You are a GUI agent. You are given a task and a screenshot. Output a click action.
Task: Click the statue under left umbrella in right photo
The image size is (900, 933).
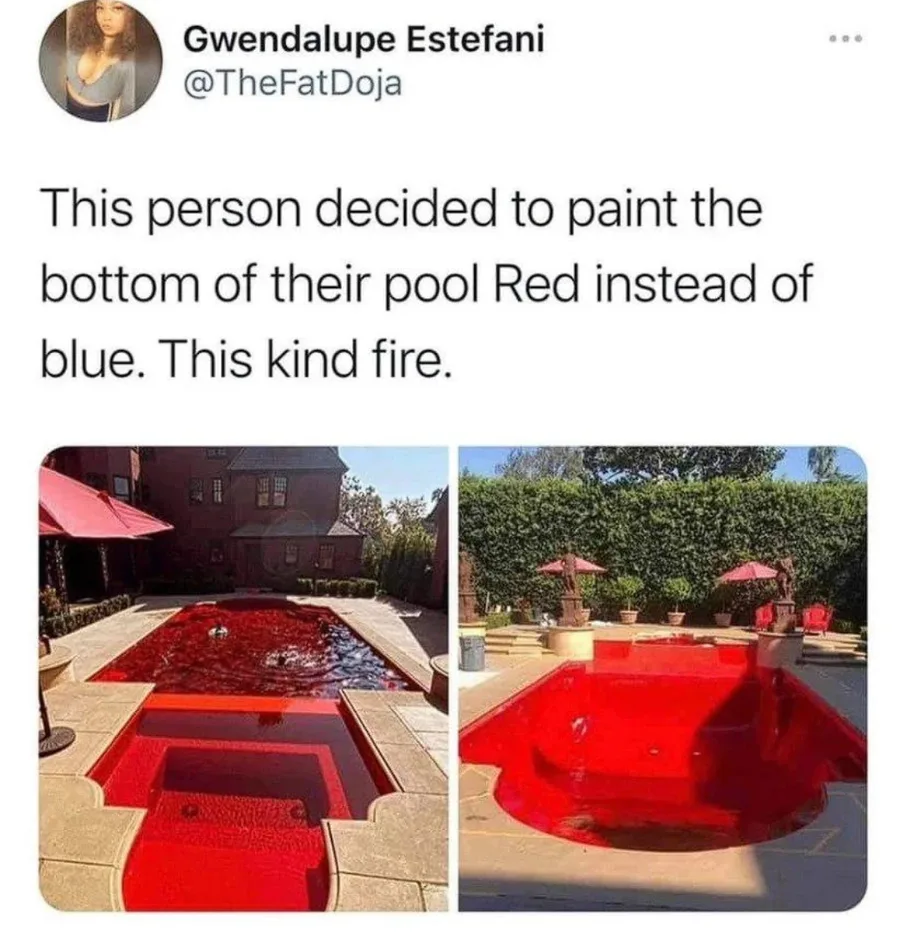click(568, 589)
